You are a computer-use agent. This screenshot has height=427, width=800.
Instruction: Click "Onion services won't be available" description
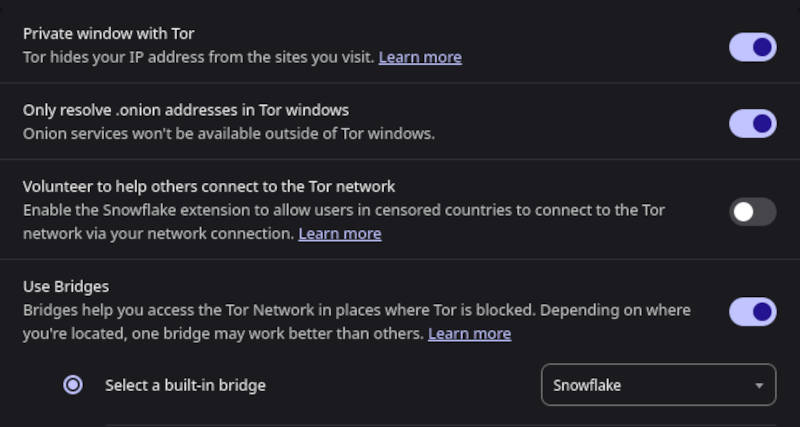[228, 133]
